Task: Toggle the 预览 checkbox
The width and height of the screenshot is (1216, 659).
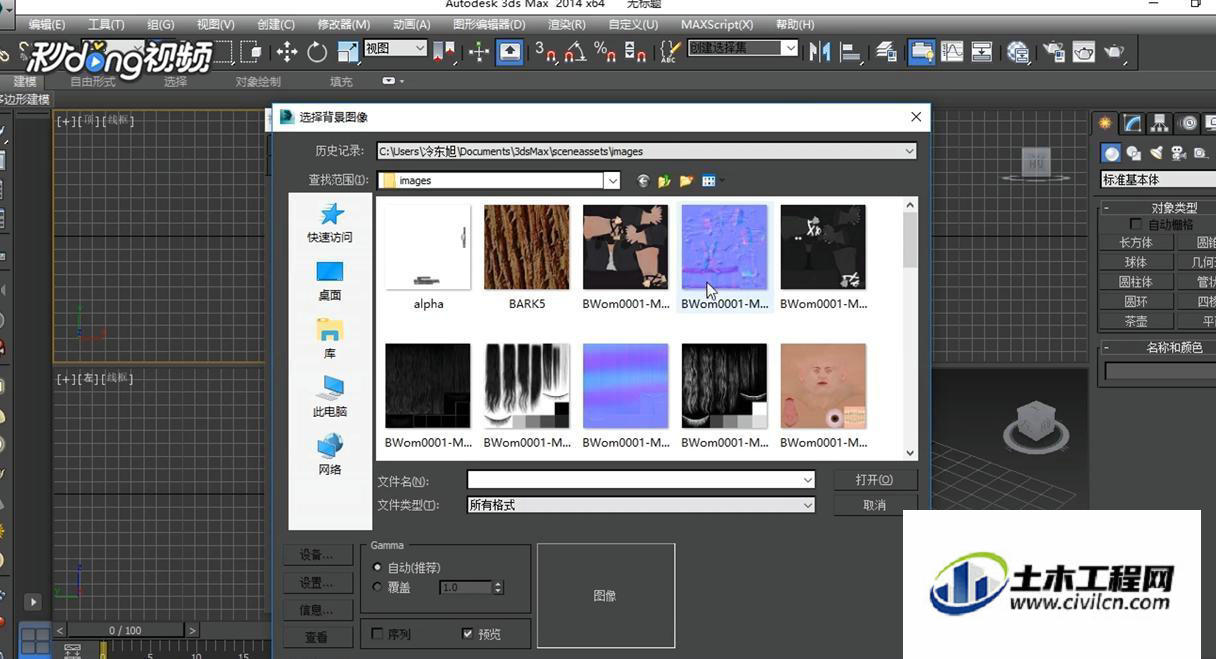Action: coord(467,633)
